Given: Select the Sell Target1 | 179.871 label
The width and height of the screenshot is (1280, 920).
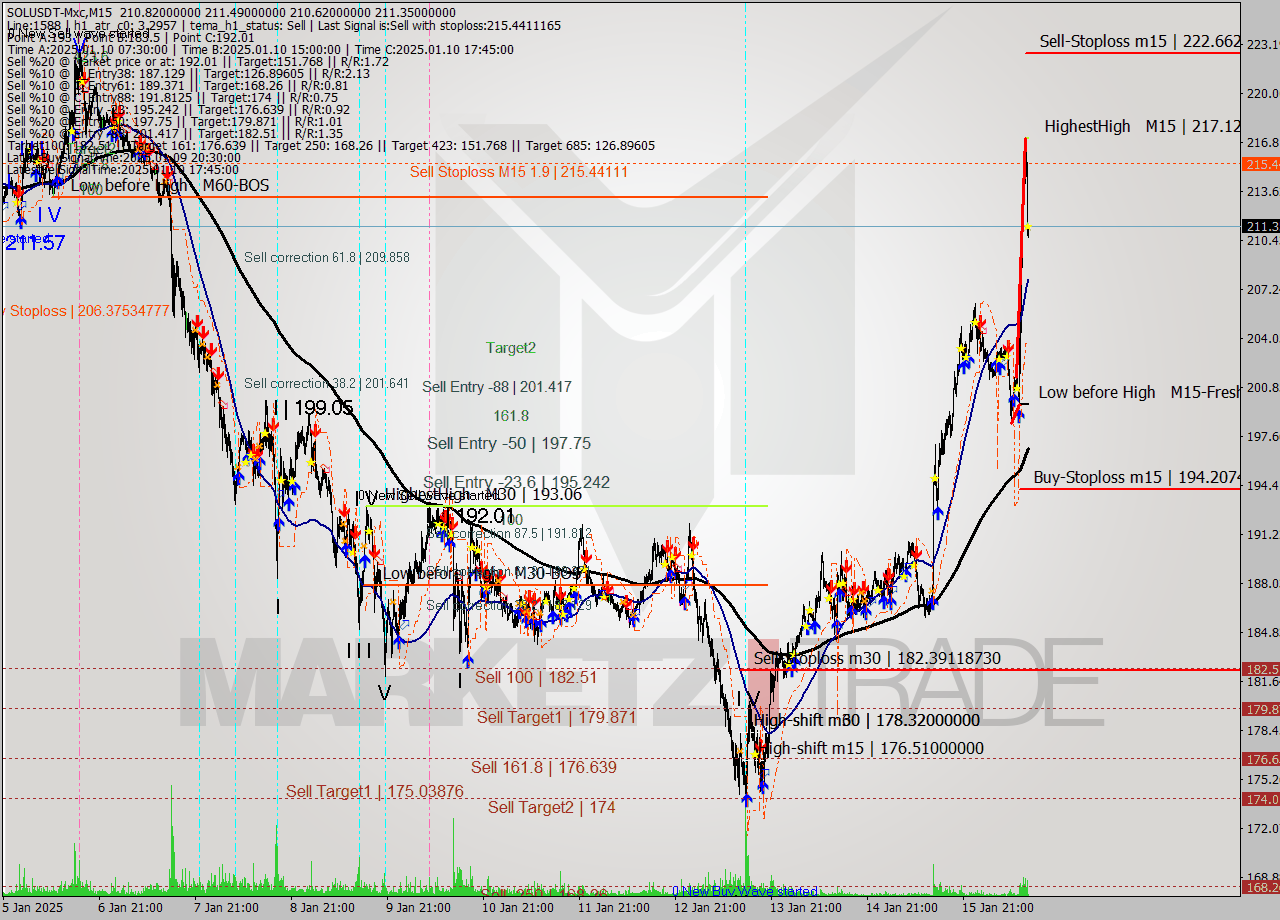Looking at the screenshot, I should coord(556,717).
